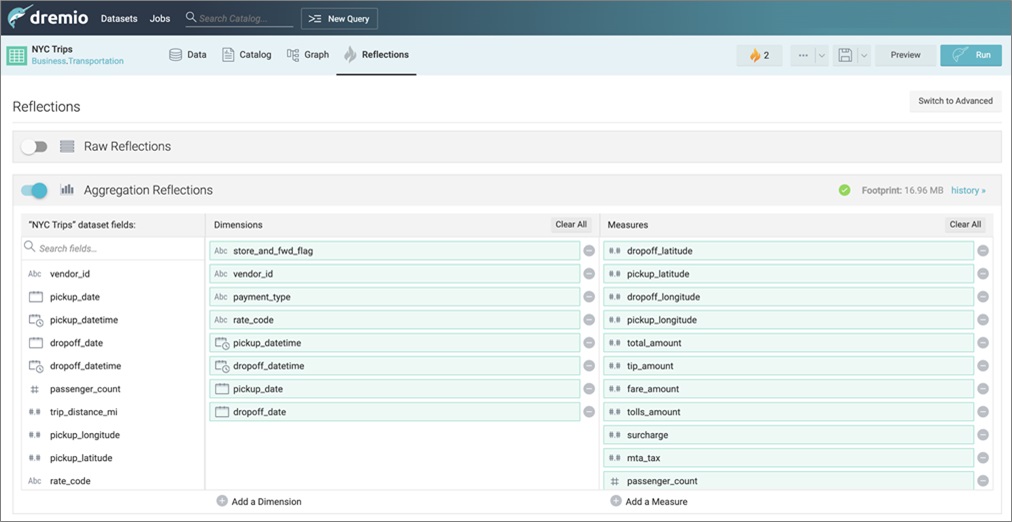Remove dropoff_latitude measure with minus icon

click(x=983, y=251)
